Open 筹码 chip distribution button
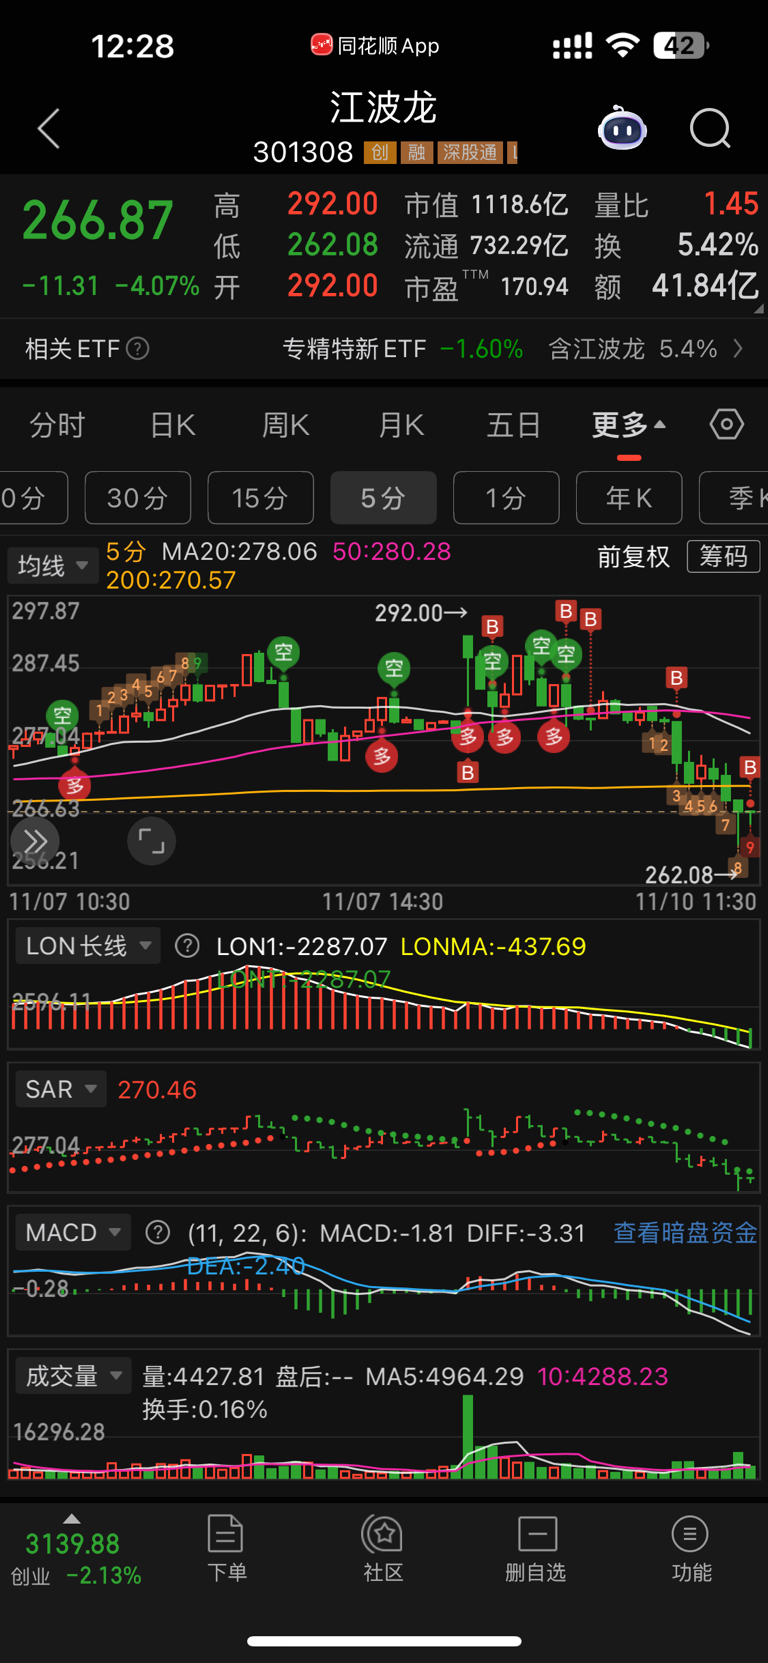The image size is (768, 1663). click(723, 556)
